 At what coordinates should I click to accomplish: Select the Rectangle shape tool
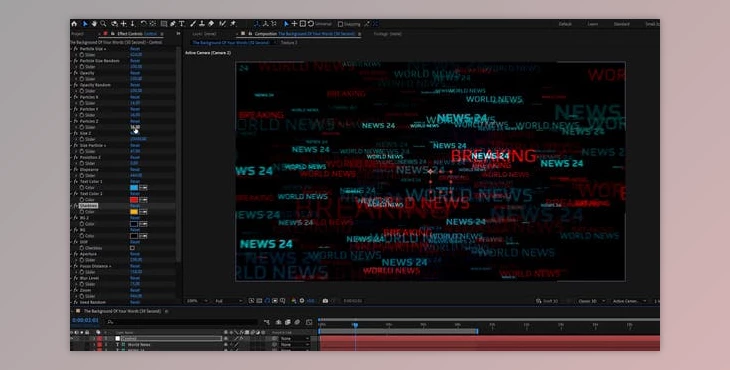[164, 24]
